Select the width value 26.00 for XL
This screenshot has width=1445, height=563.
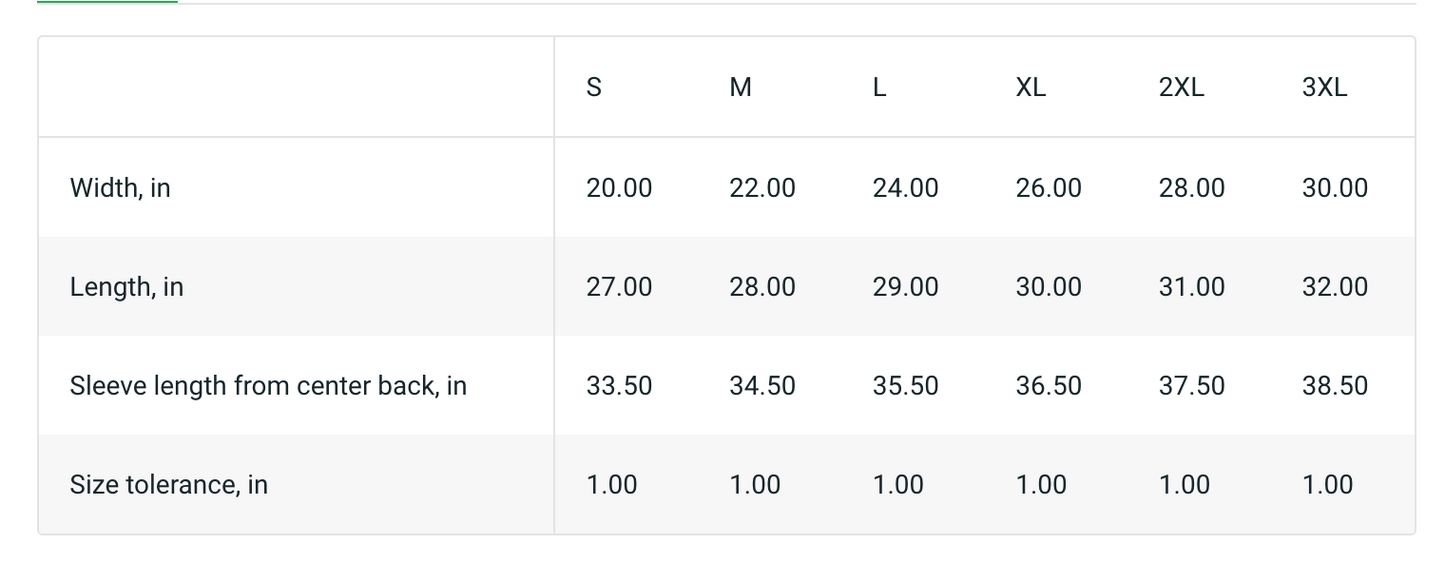(x=1048, y=188)
